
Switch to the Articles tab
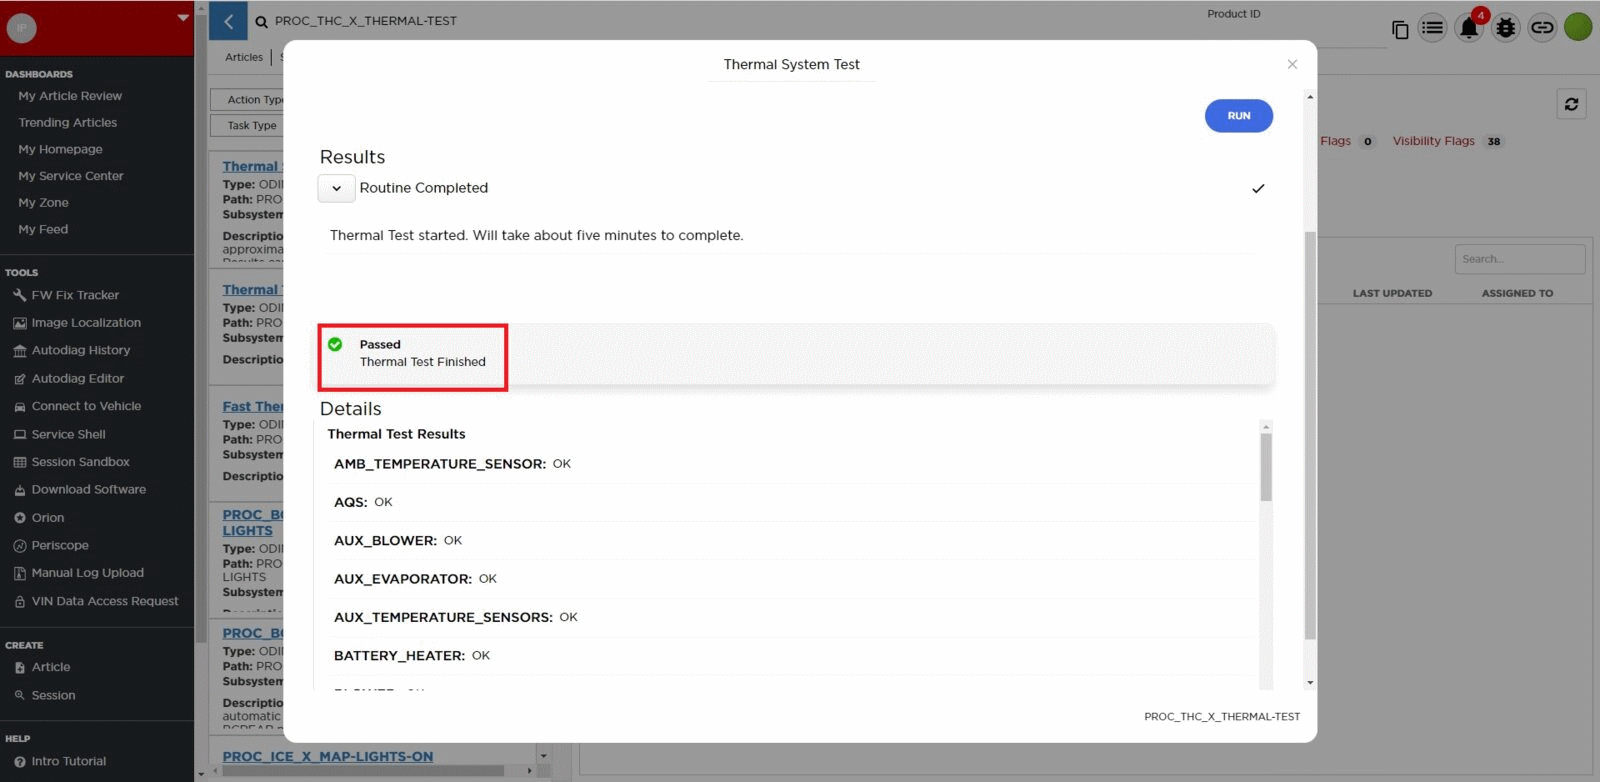[243, 57]
